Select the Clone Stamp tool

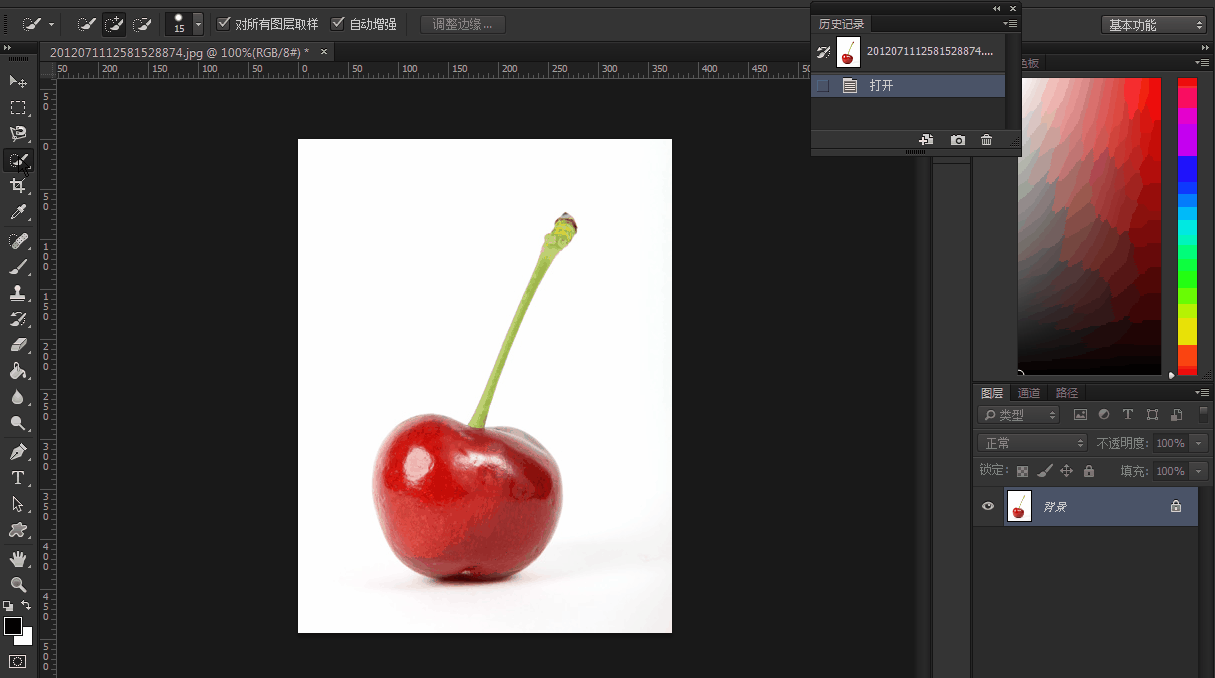pyautogui.click(x=18, y=293)
